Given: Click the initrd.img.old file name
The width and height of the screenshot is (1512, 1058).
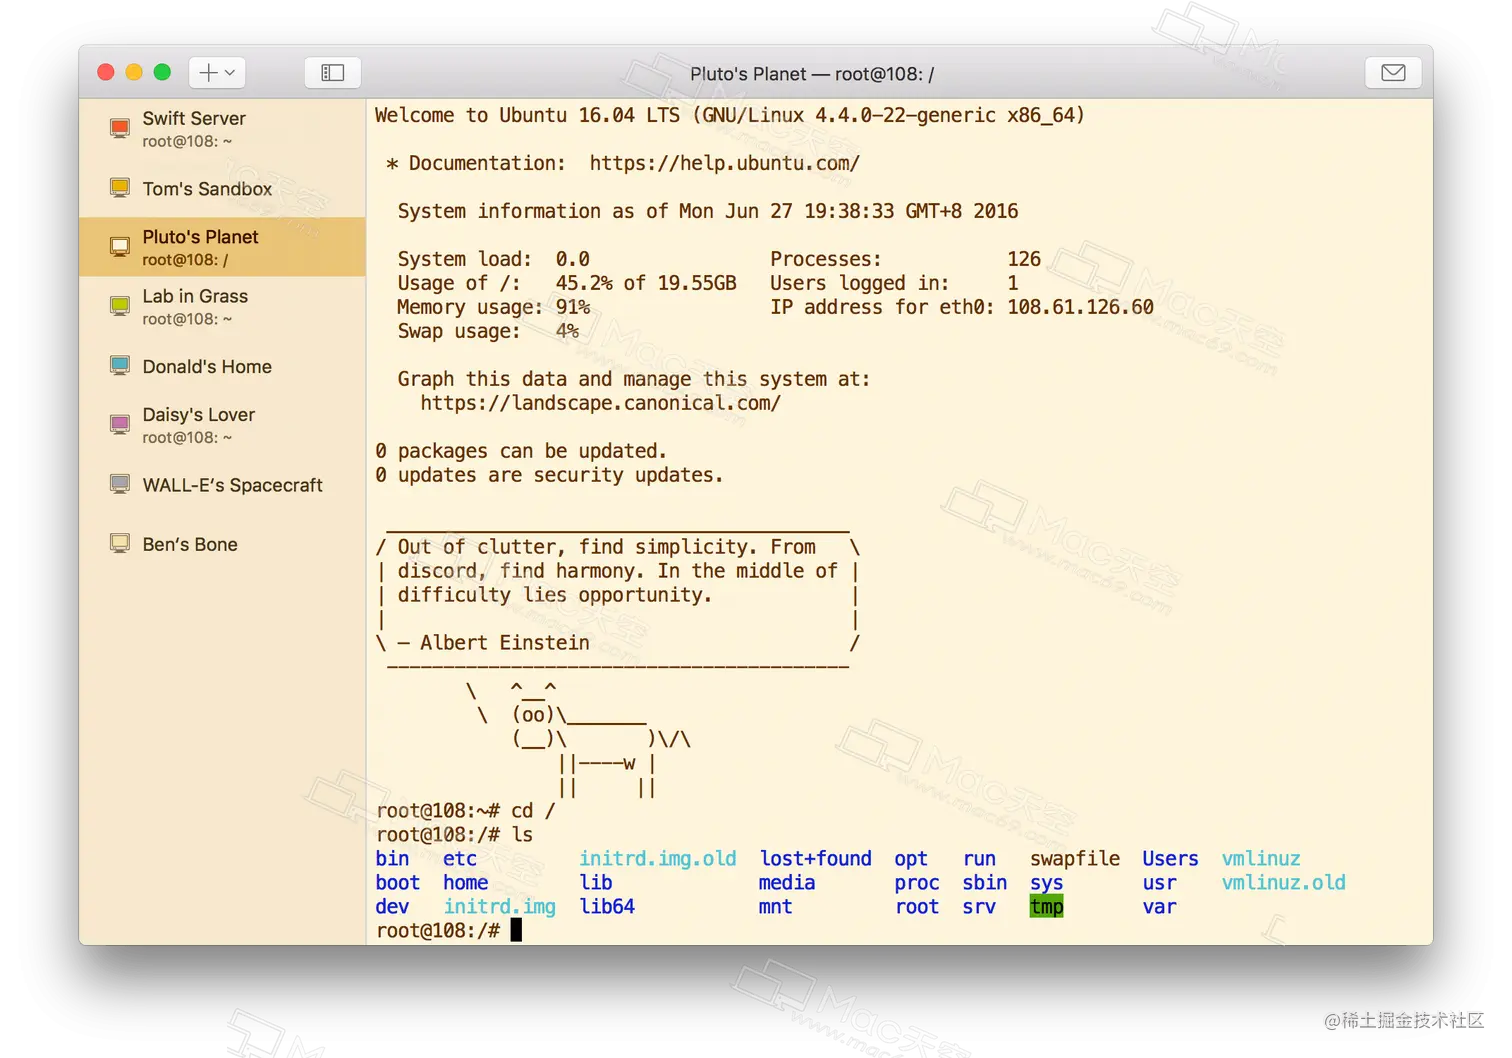Looking at the screenshot, I should pyautogui.click(x=658, y=859).
